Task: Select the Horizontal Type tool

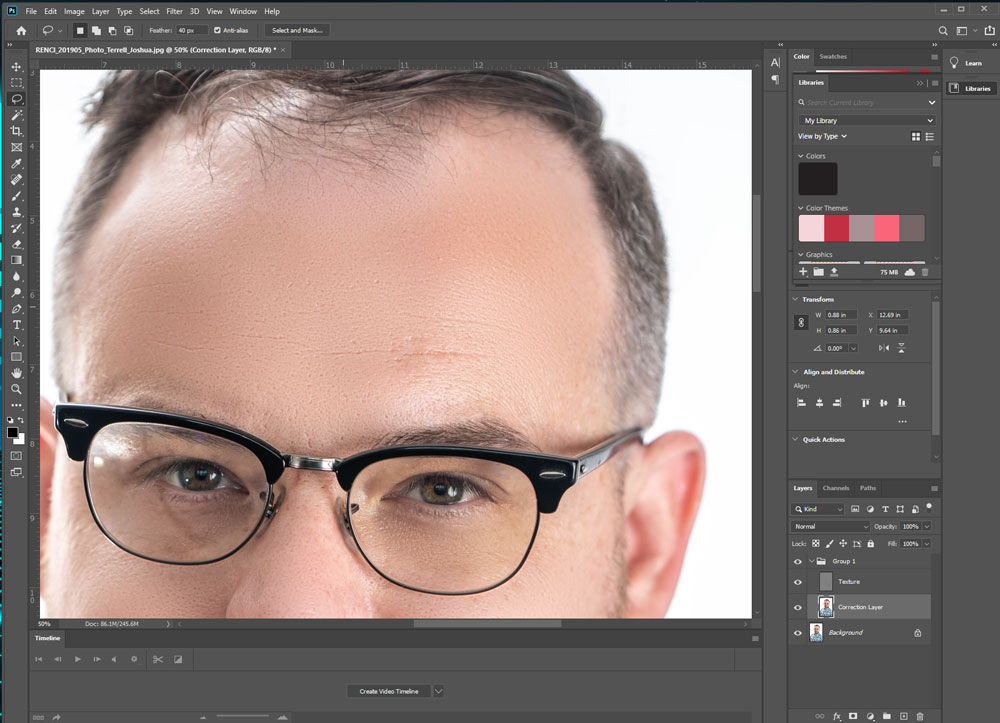Action: tap(17, 324)
